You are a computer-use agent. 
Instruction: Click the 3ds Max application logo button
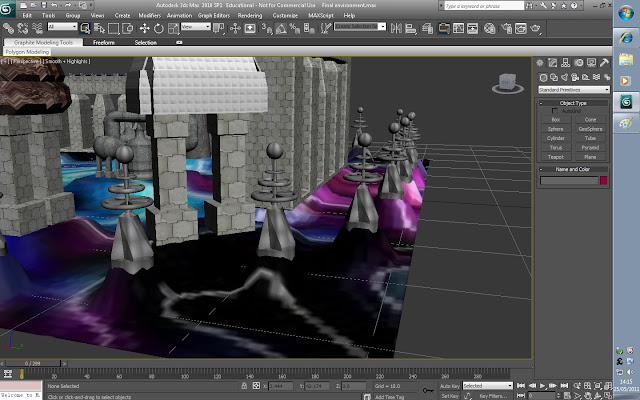pos(7,9)
